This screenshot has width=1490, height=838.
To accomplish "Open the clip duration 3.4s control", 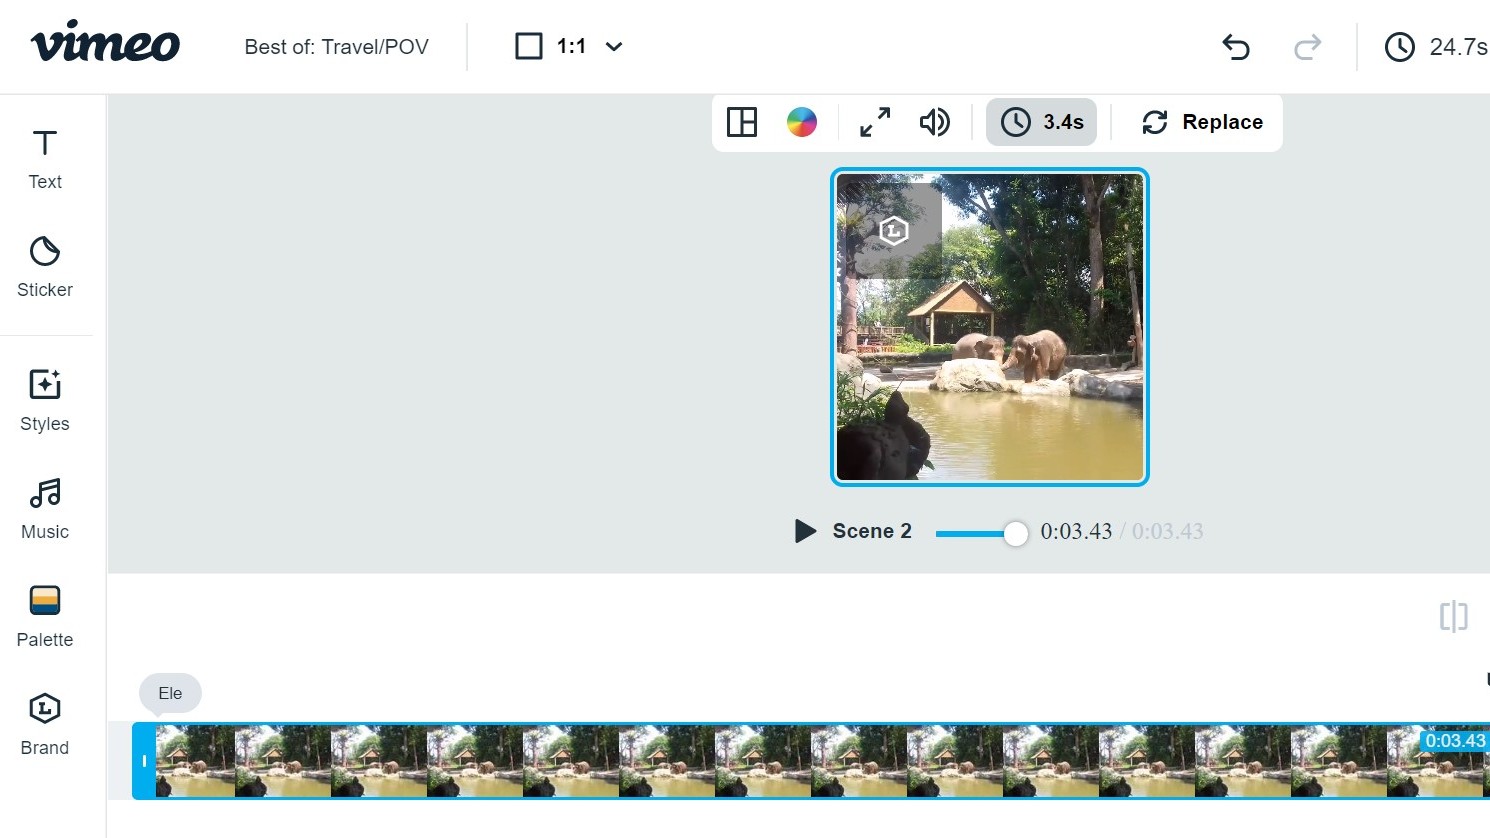I will 1041,122.
